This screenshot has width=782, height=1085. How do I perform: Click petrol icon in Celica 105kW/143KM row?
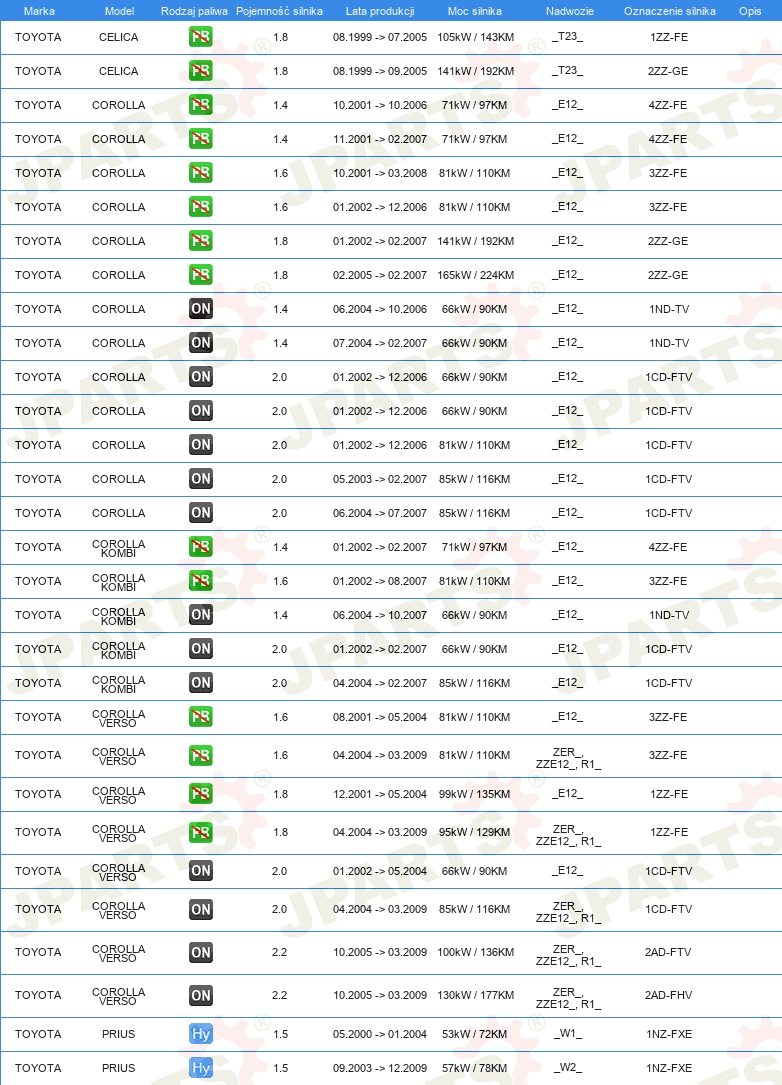(x=201, y=37)
